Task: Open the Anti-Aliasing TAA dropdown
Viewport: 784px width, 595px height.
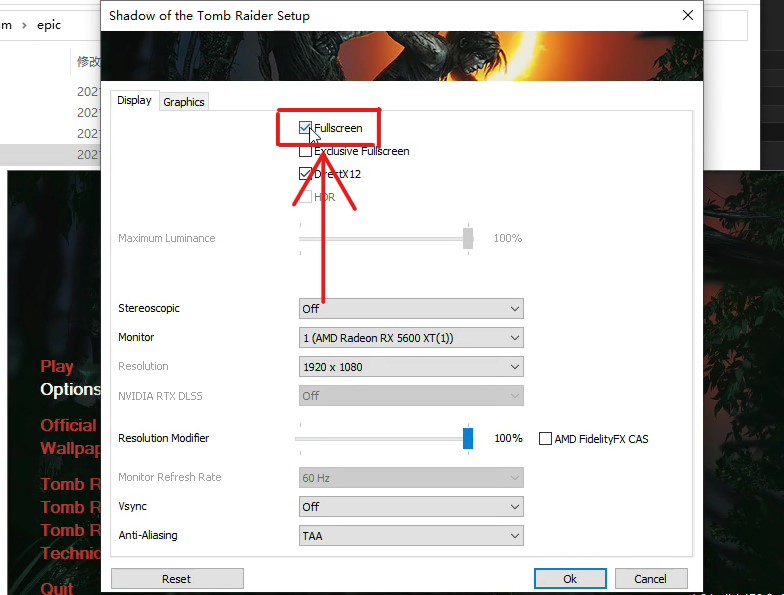Action: pyautogui.click(x=411, y=536)
